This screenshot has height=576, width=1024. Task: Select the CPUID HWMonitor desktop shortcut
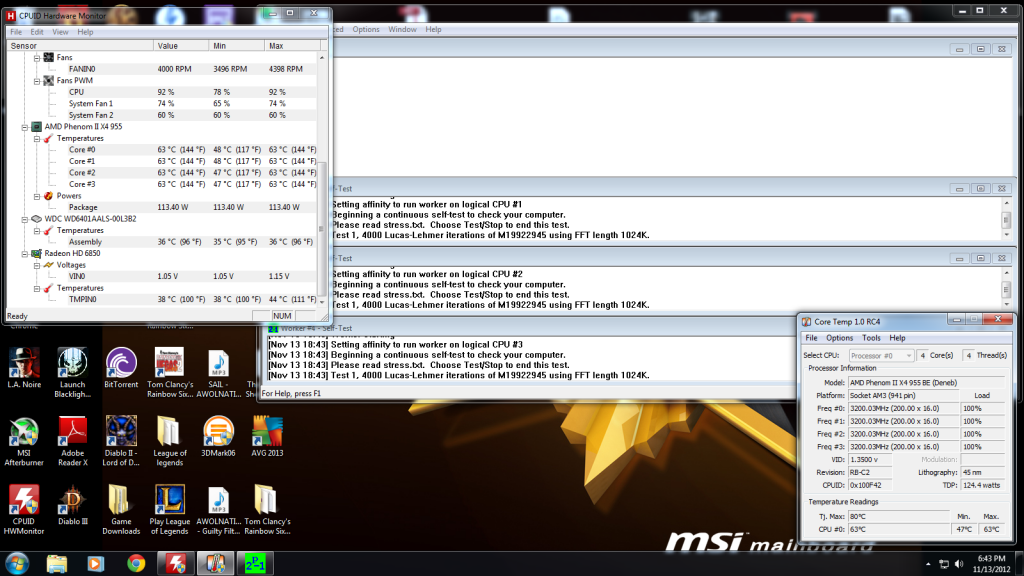pos(24,510)
